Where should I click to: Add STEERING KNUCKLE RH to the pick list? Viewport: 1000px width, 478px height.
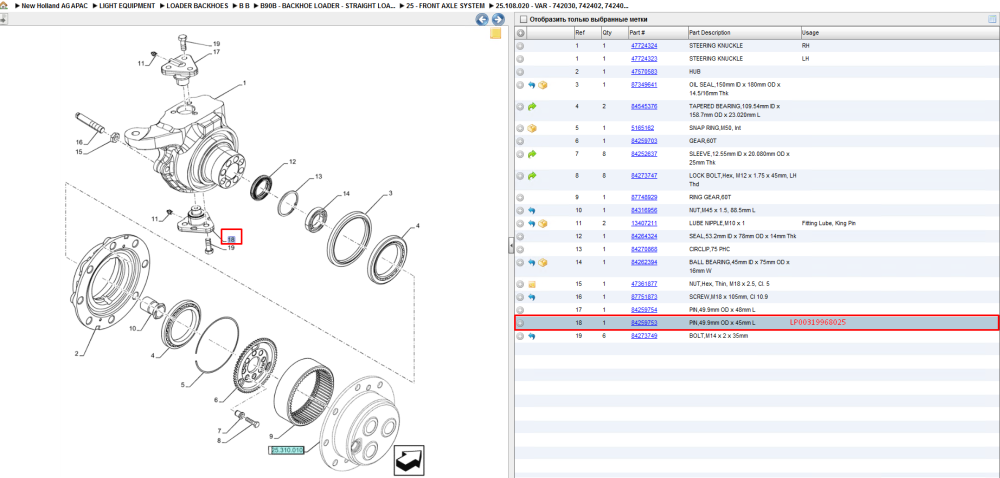click(x=520, y=46)
